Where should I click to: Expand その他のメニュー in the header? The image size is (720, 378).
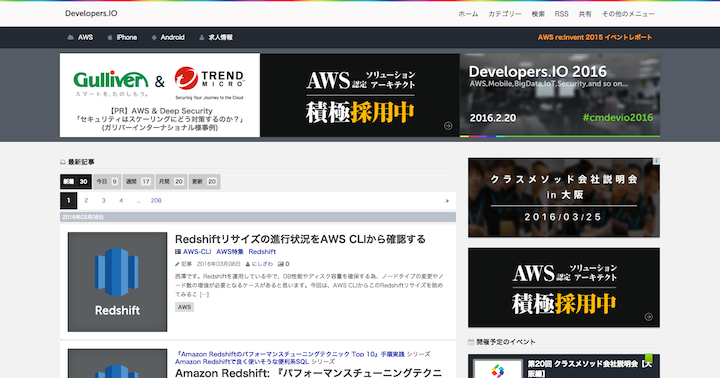coord(628,14)
